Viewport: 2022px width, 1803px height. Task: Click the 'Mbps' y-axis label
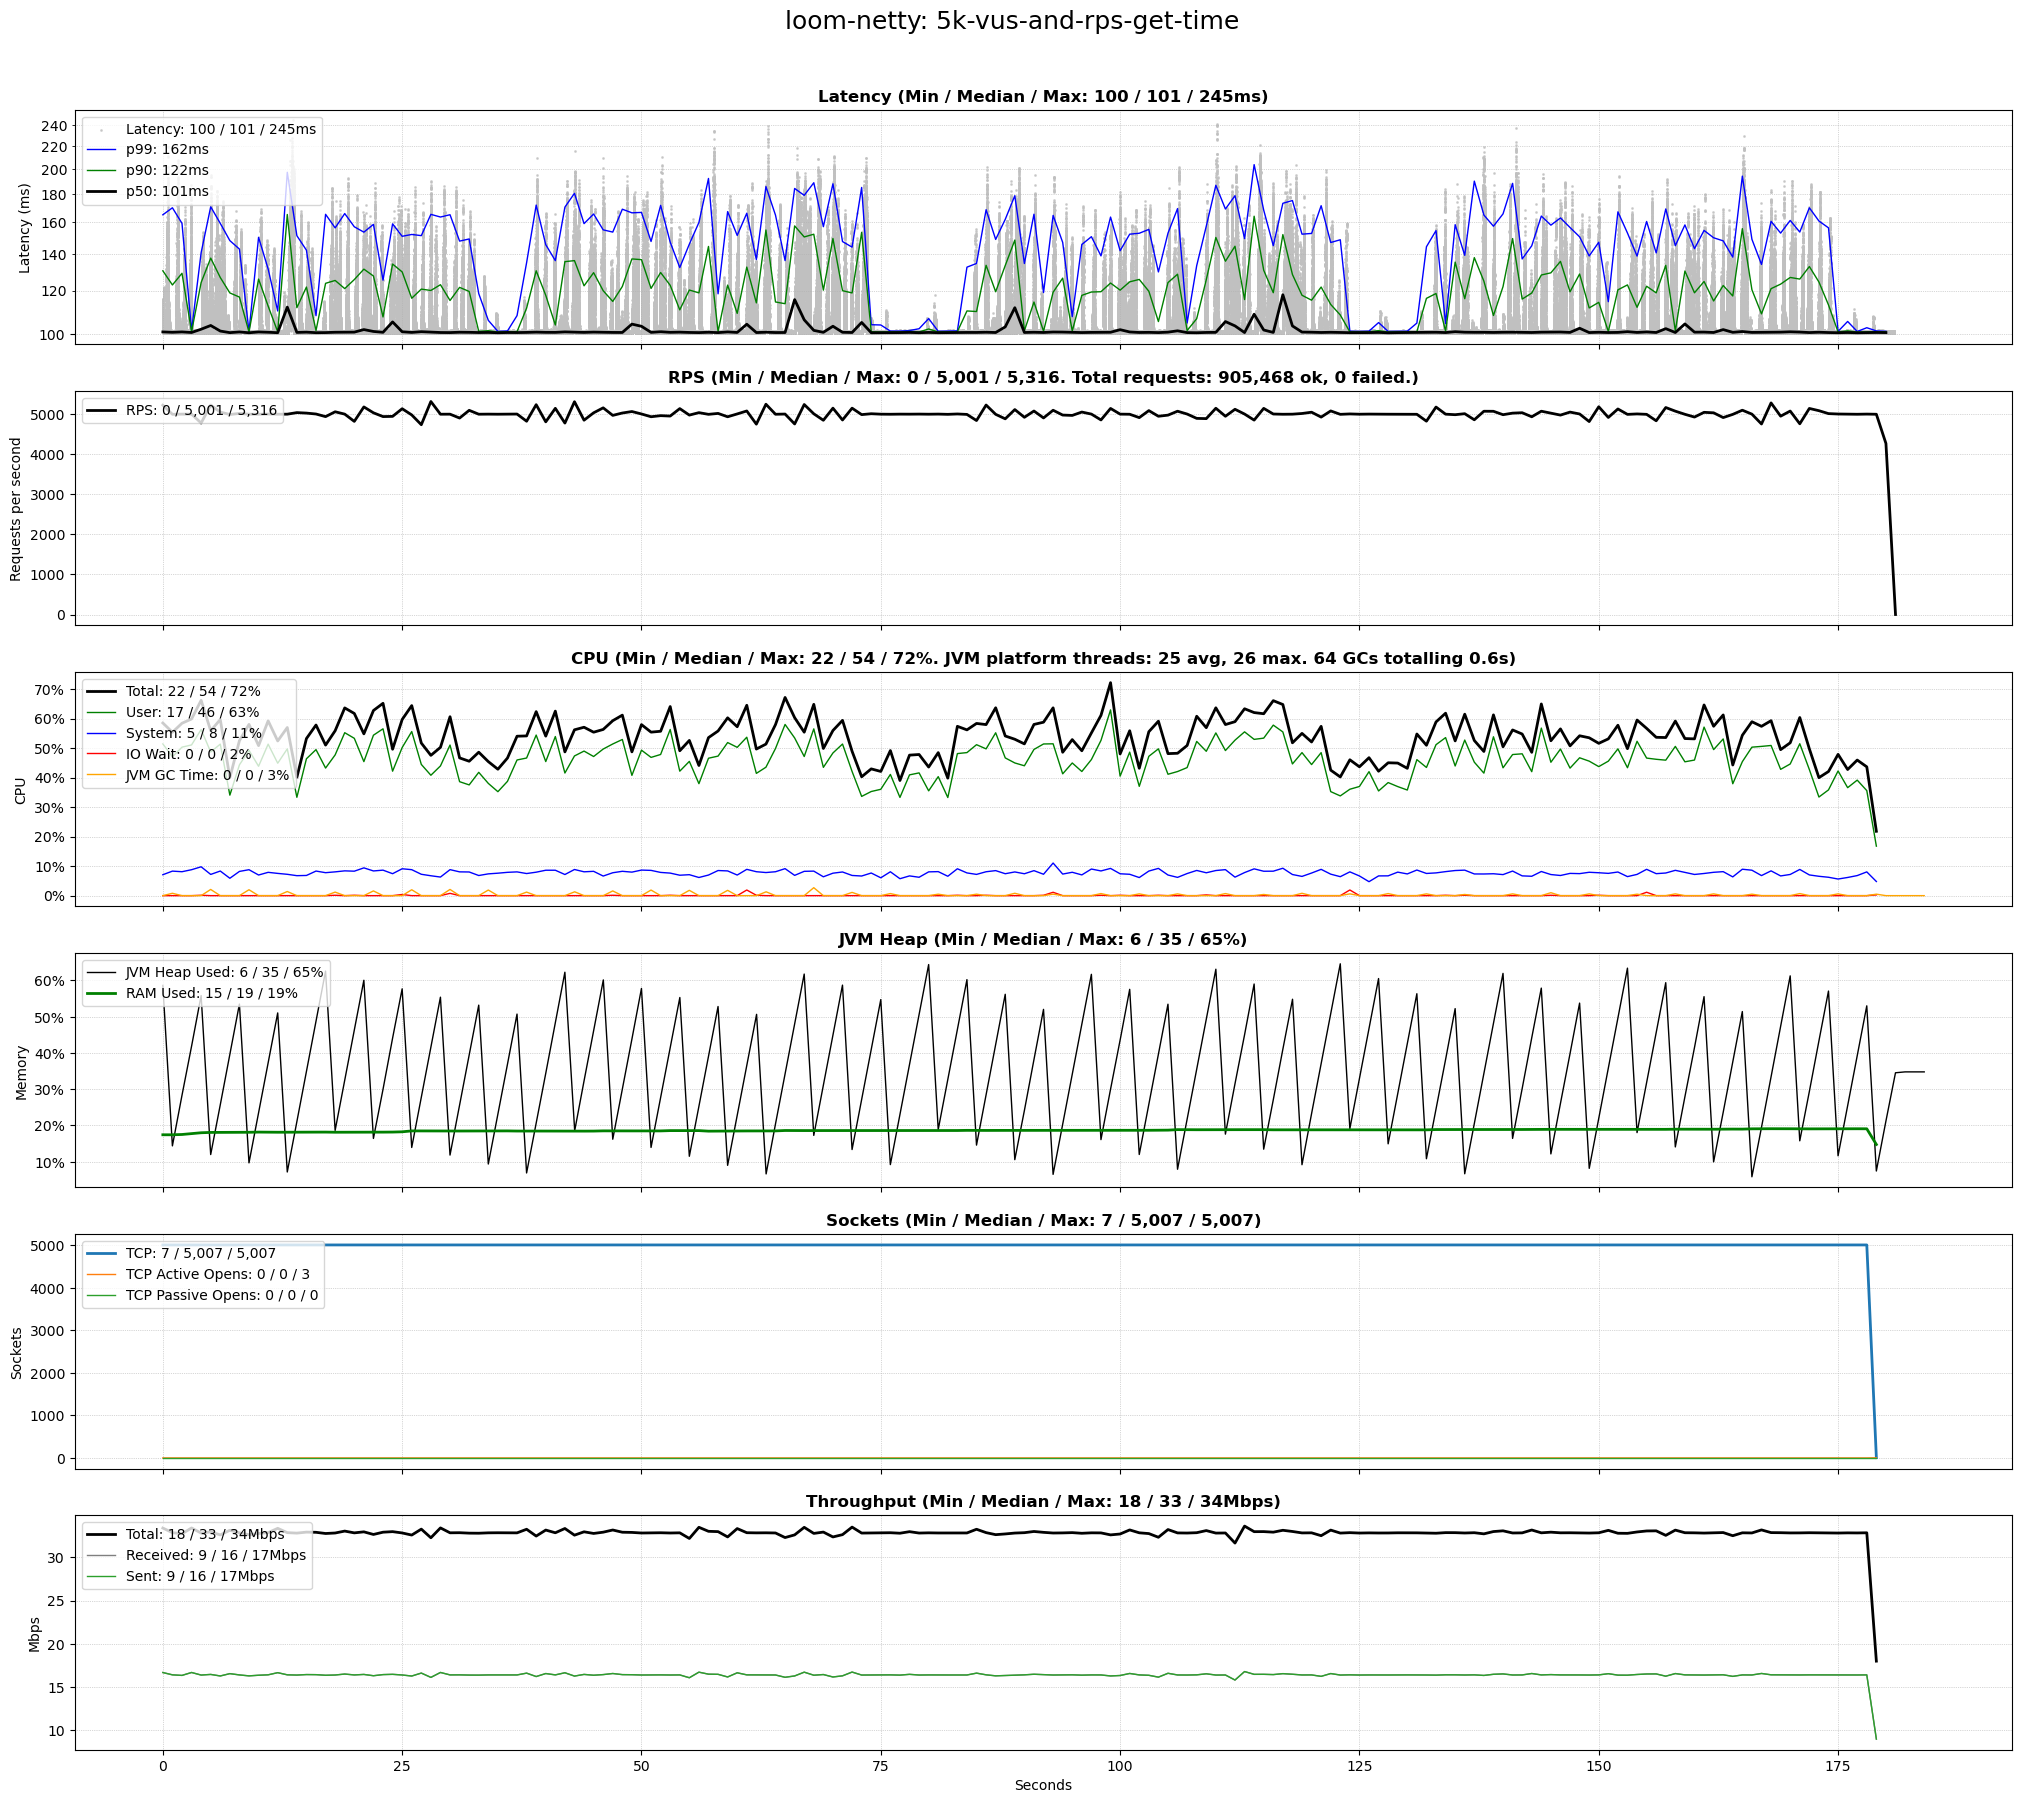pos(34,1633)
